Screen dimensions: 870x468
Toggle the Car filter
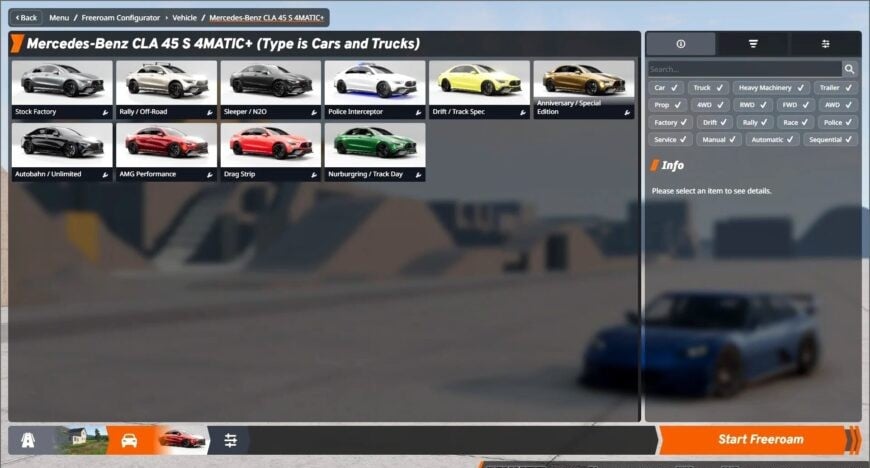pos(665,88)
